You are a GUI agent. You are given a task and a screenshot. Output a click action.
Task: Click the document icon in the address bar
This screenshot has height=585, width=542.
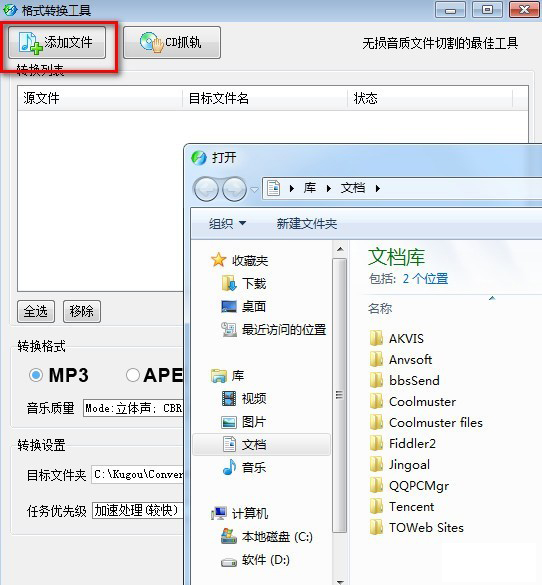(x=274, y=188)
